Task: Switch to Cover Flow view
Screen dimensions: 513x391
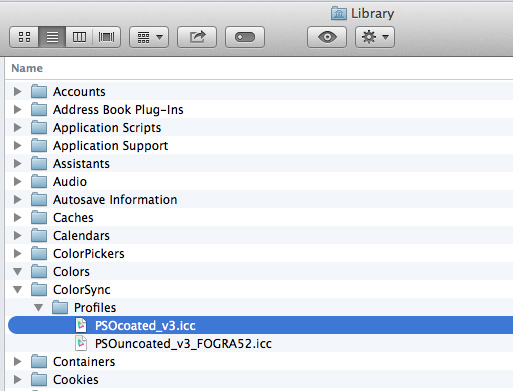Action: coord(106,37)
